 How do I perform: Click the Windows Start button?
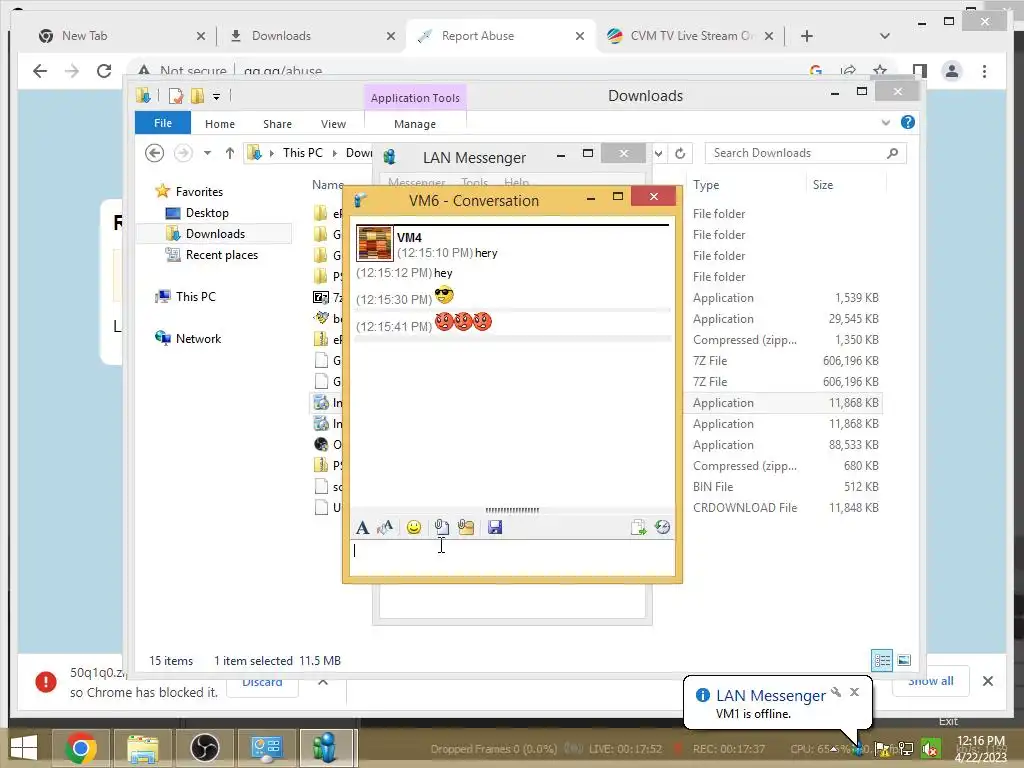coord(24,748)
